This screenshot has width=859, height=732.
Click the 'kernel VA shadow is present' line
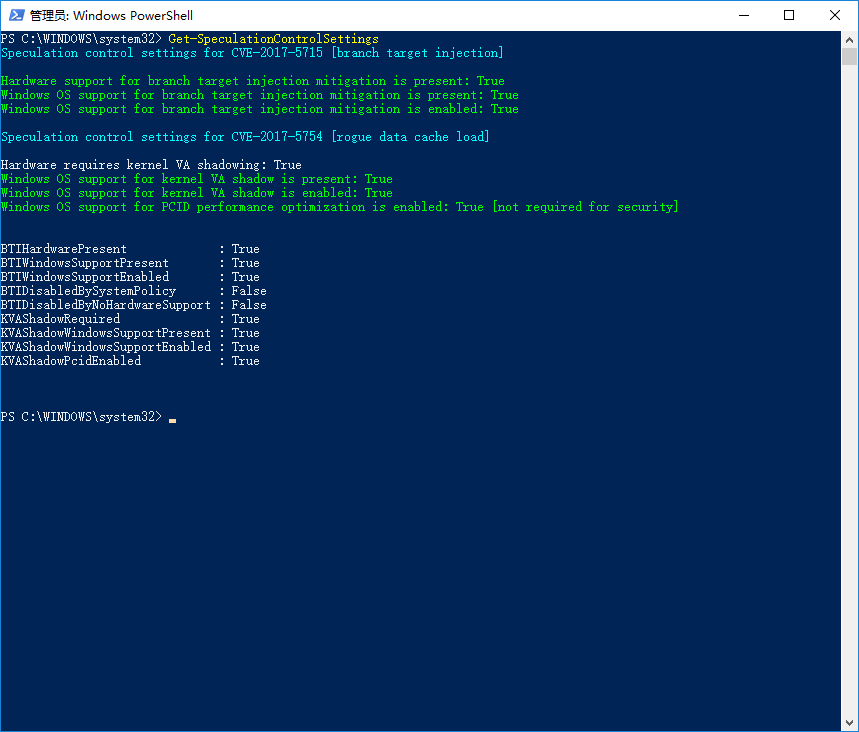click(197, 179)
